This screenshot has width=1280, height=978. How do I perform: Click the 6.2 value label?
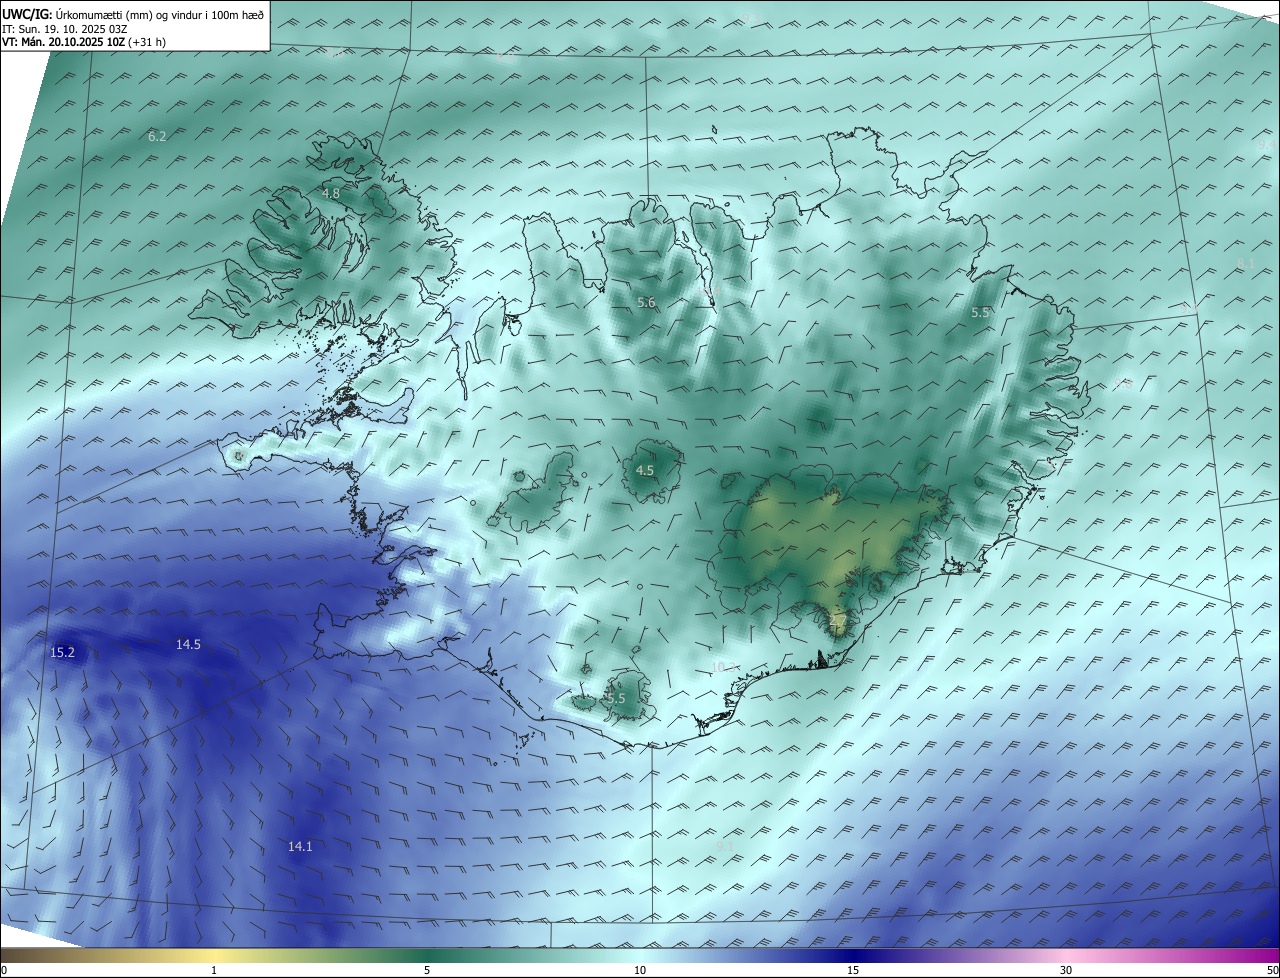(x=157, y=136)
